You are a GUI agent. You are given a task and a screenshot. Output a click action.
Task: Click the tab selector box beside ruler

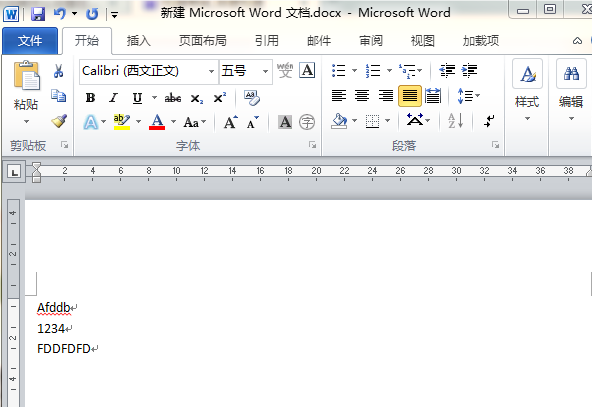pyautogui.click(x=14, y=172)
